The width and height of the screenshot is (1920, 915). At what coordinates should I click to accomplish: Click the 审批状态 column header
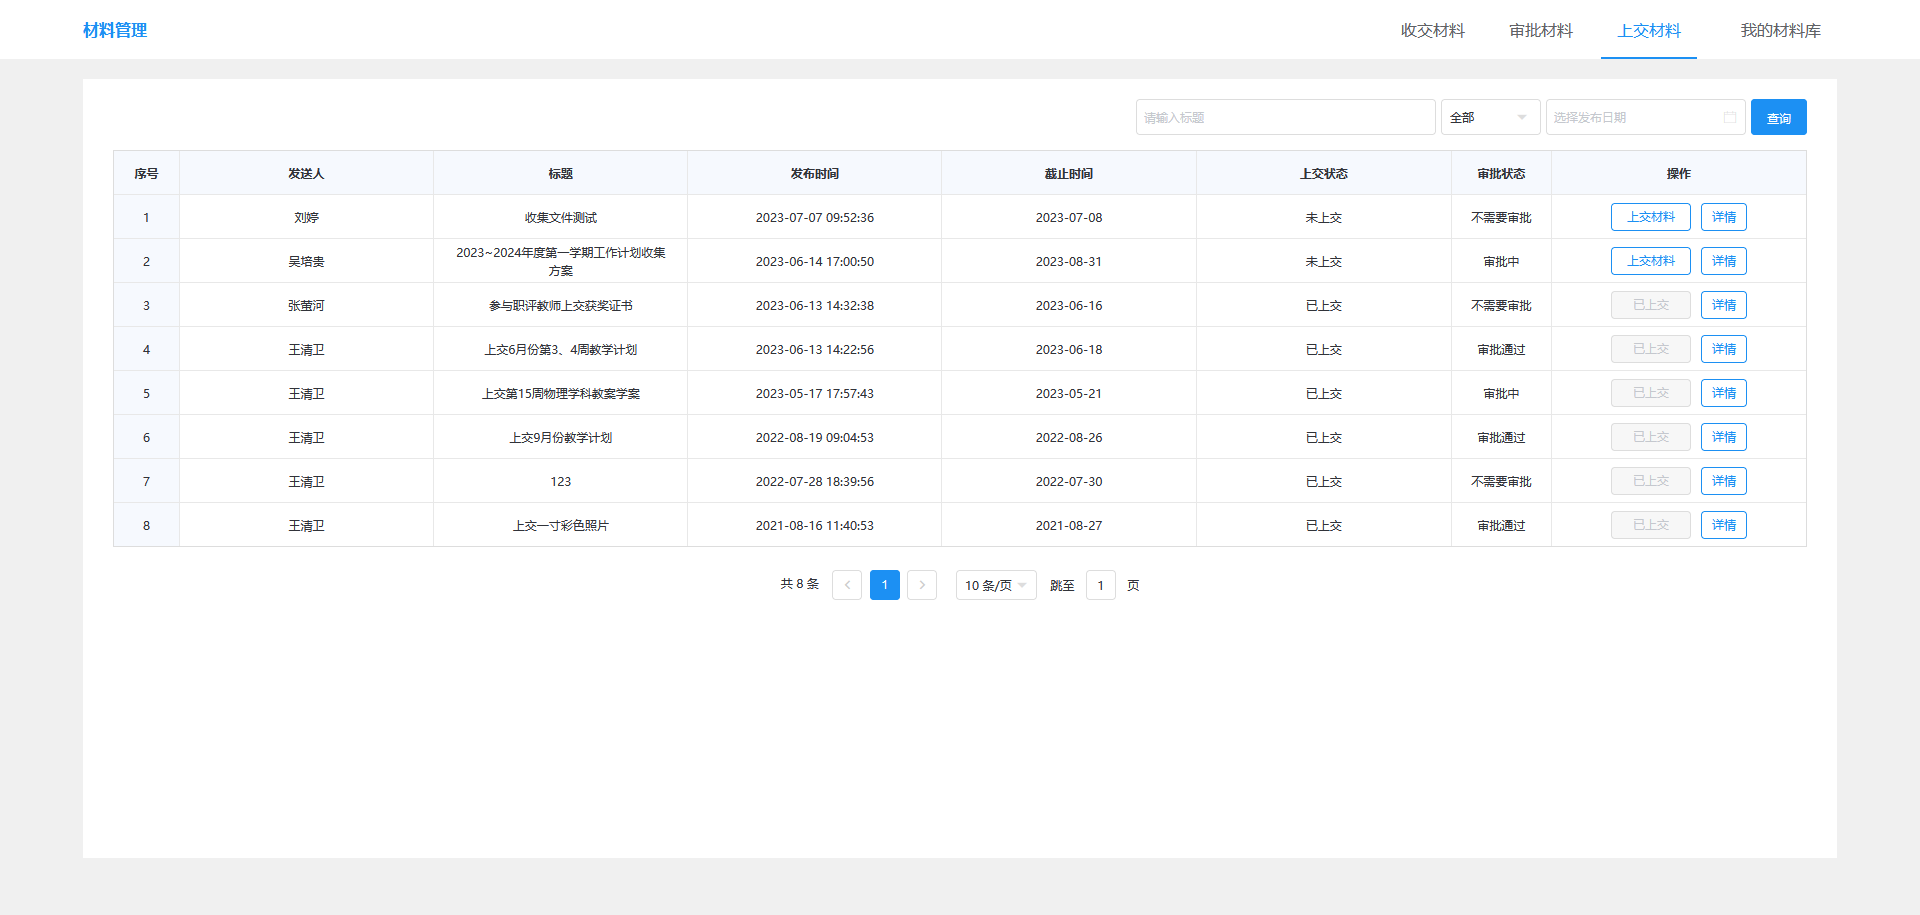[x=1501, y=173]
